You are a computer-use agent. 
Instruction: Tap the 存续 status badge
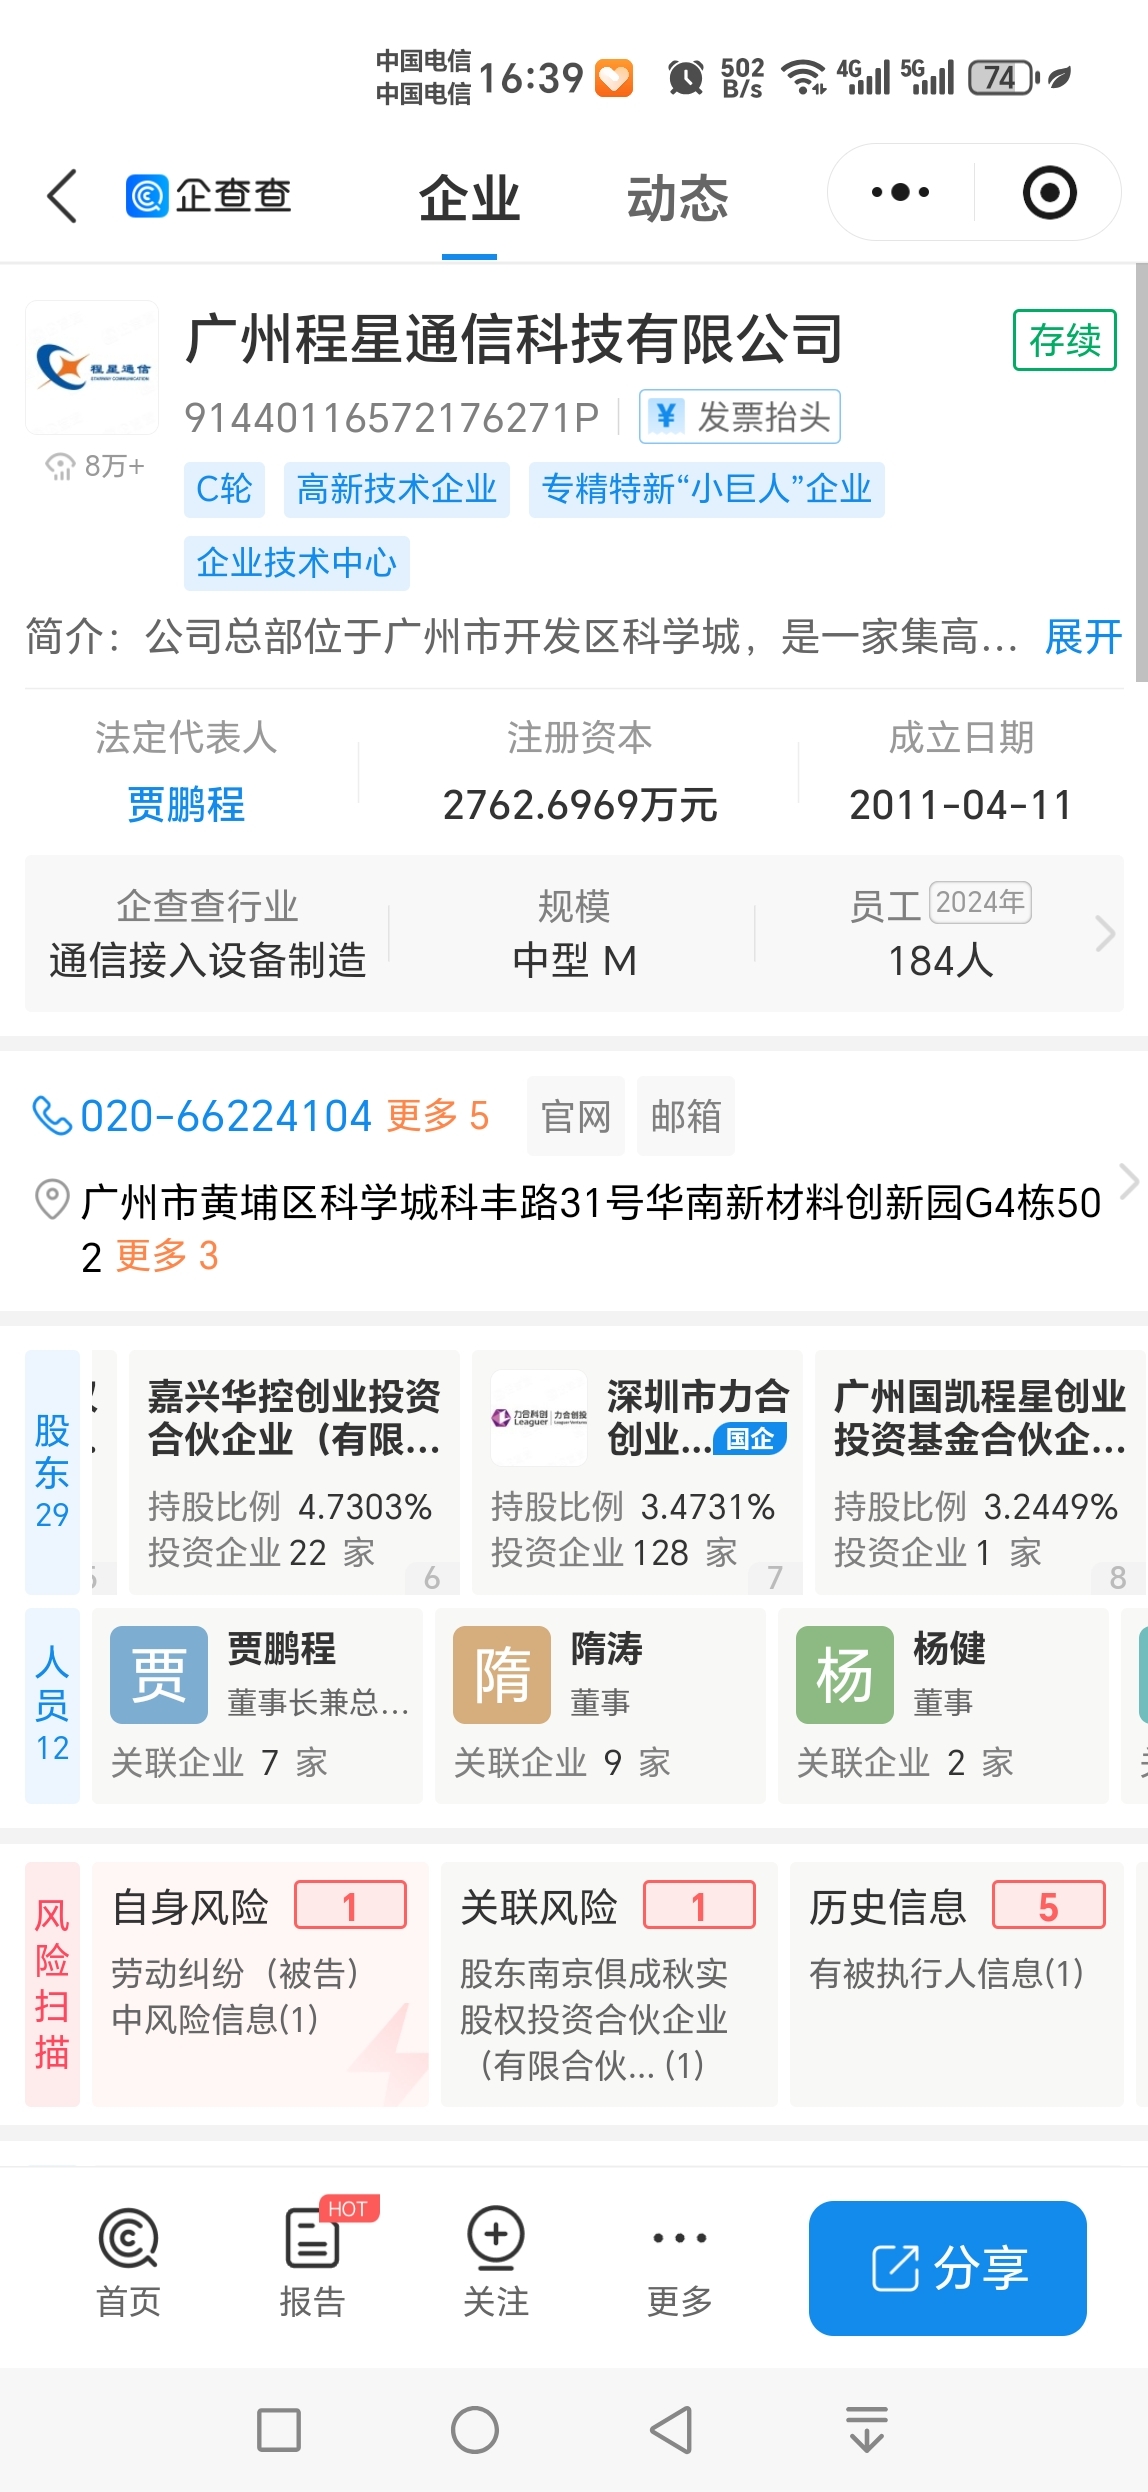click(1064, 340)
